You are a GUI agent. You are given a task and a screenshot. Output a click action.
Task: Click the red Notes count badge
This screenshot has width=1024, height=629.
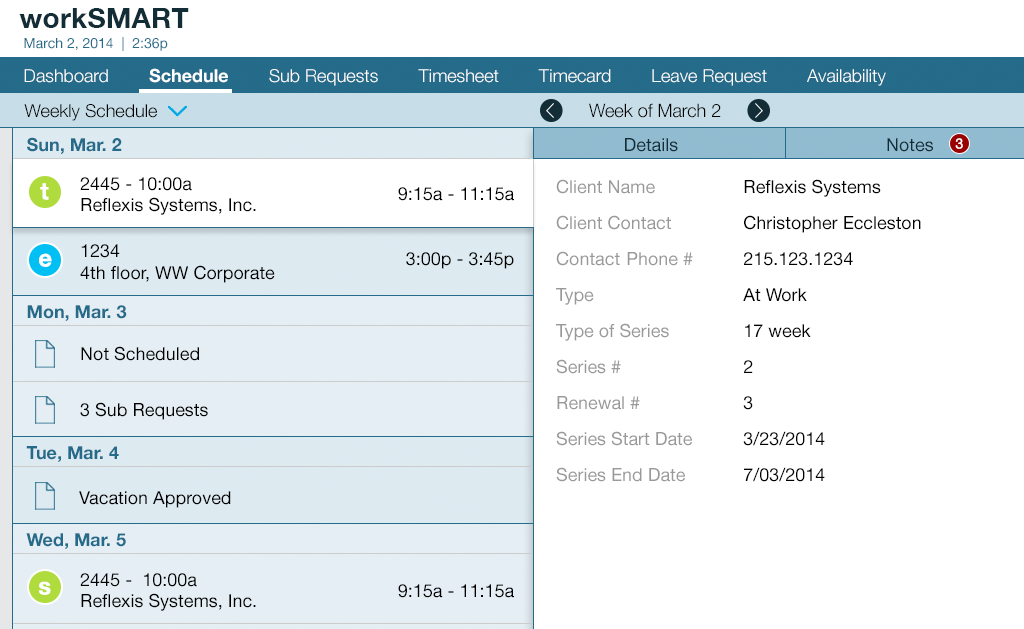(x=958, y=144)
